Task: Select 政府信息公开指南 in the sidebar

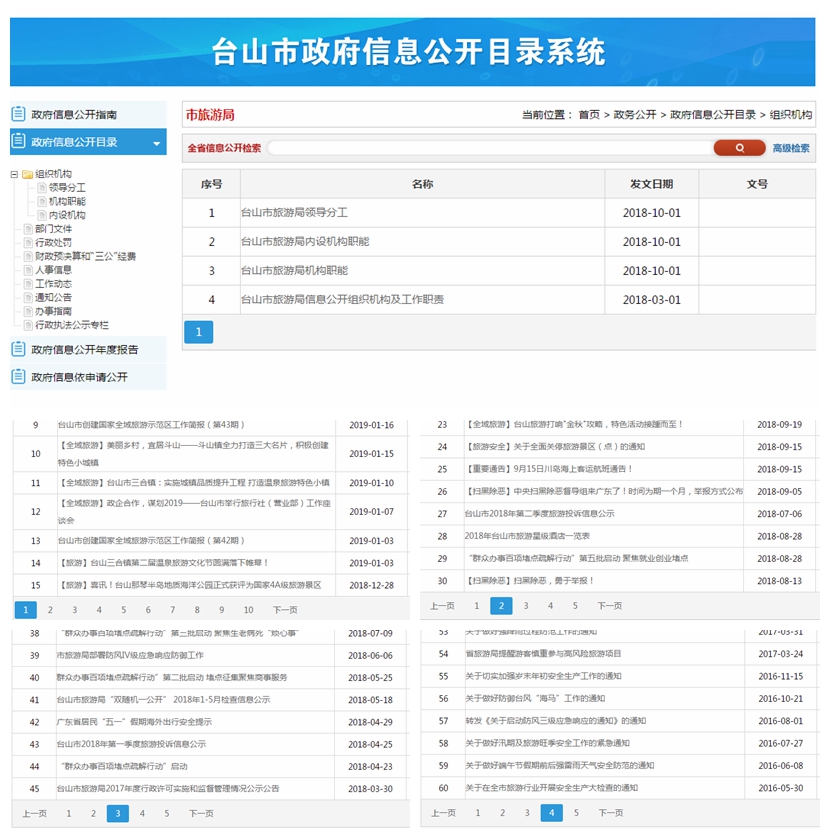Action: coord(74,115)
